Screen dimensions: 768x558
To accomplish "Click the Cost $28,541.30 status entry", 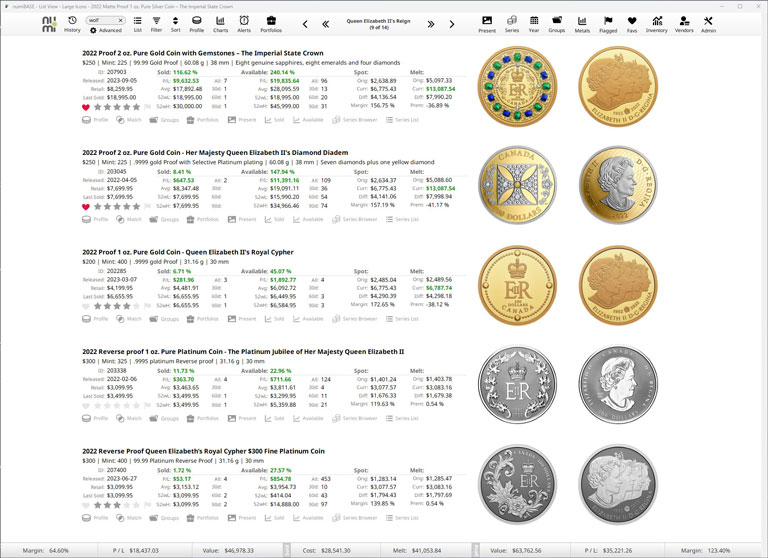I will [x=326, y=551].
